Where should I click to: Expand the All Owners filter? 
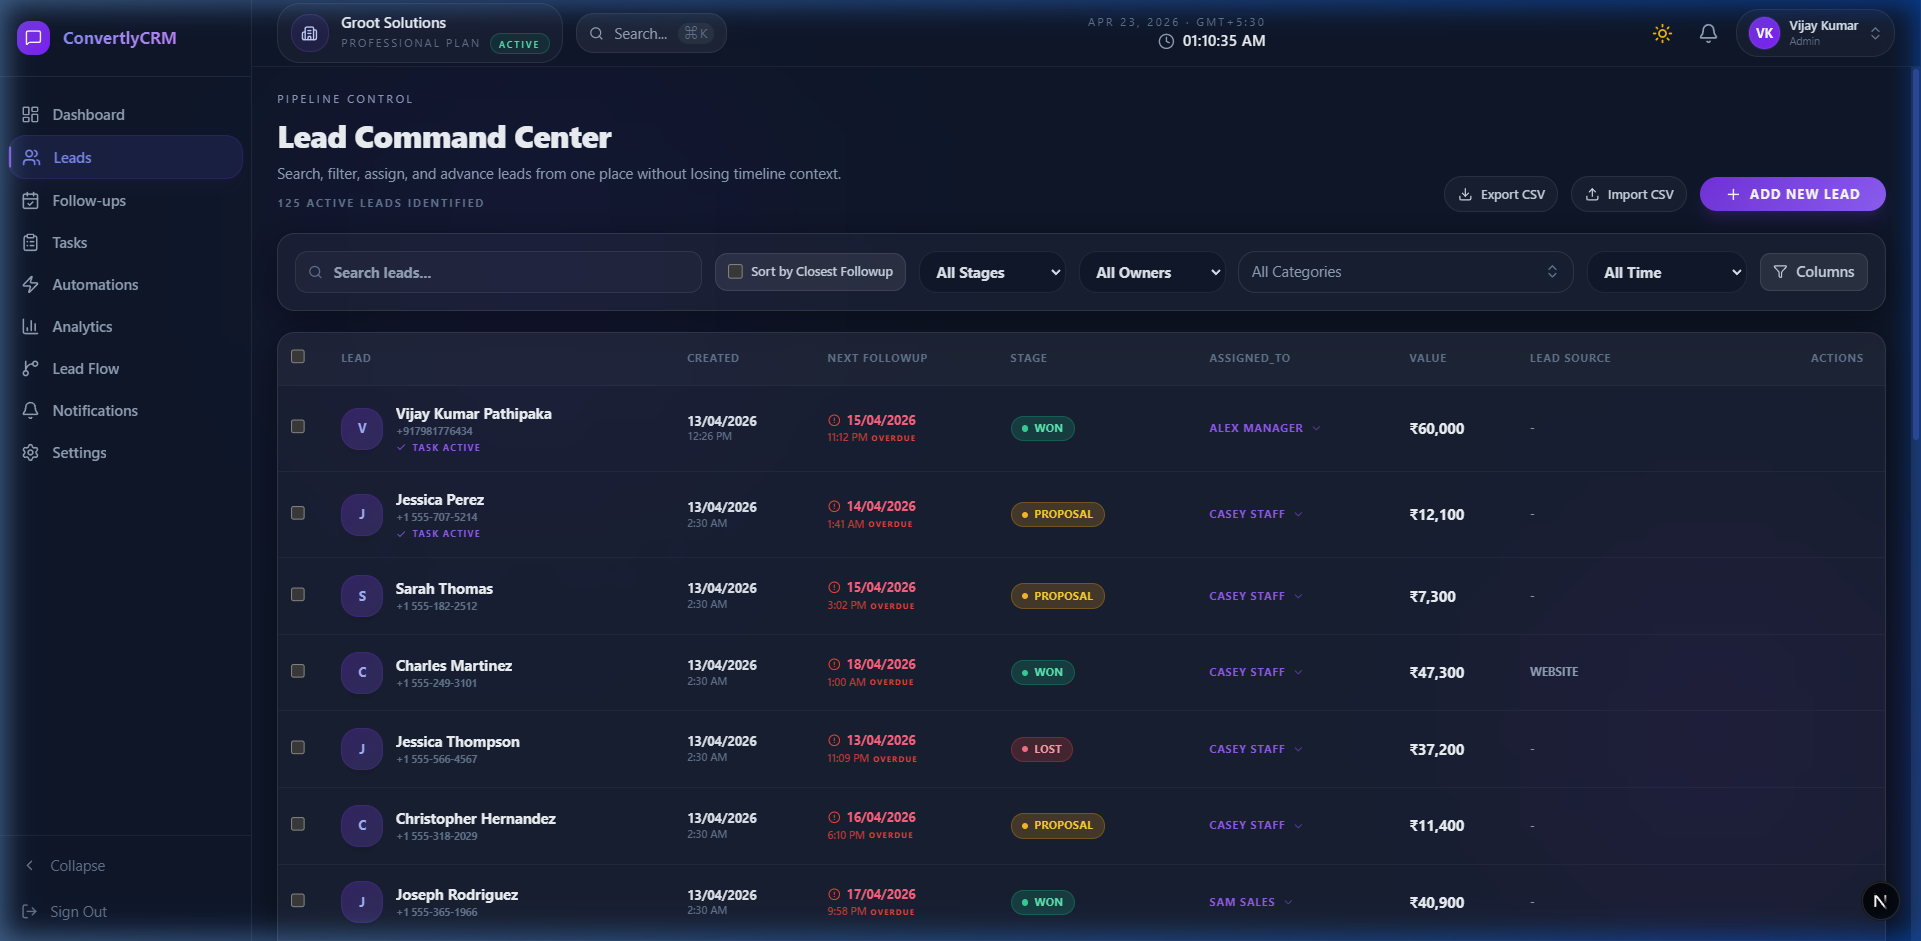click(x=1152, y=272)
